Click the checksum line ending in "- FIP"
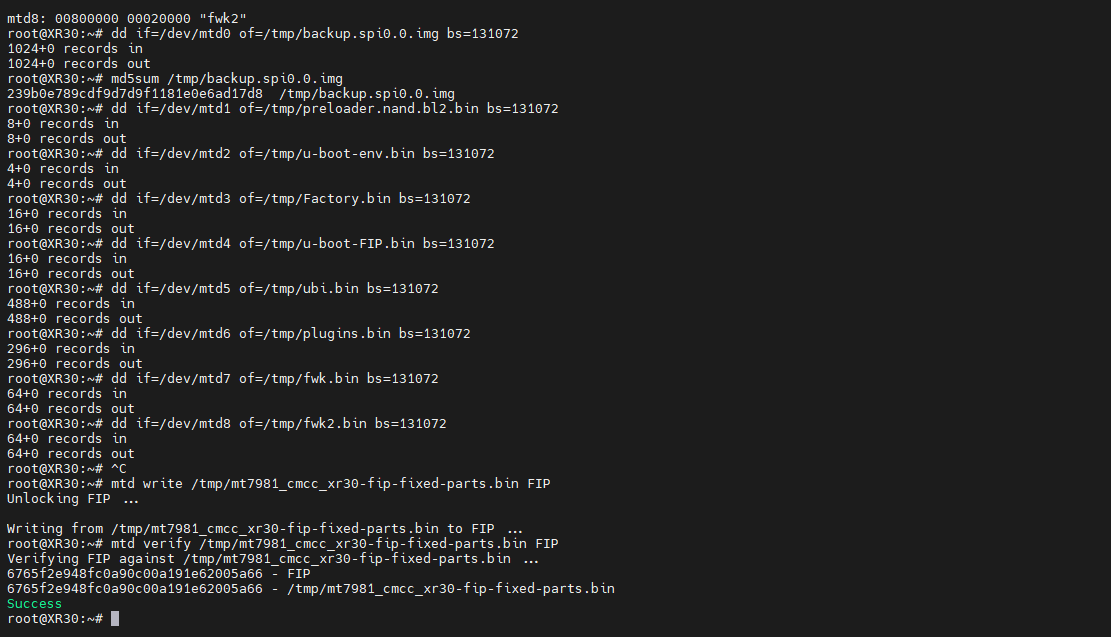This screenshot has height=637, width=1111. [158, 574]
